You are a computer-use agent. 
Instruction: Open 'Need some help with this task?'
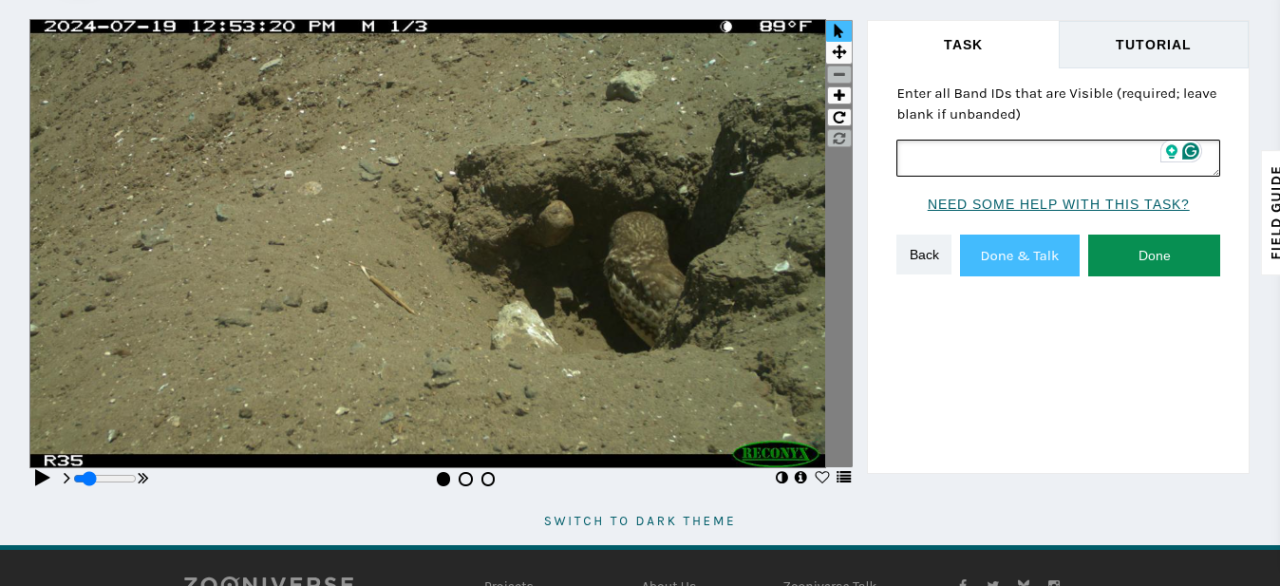coord(1058,204)
